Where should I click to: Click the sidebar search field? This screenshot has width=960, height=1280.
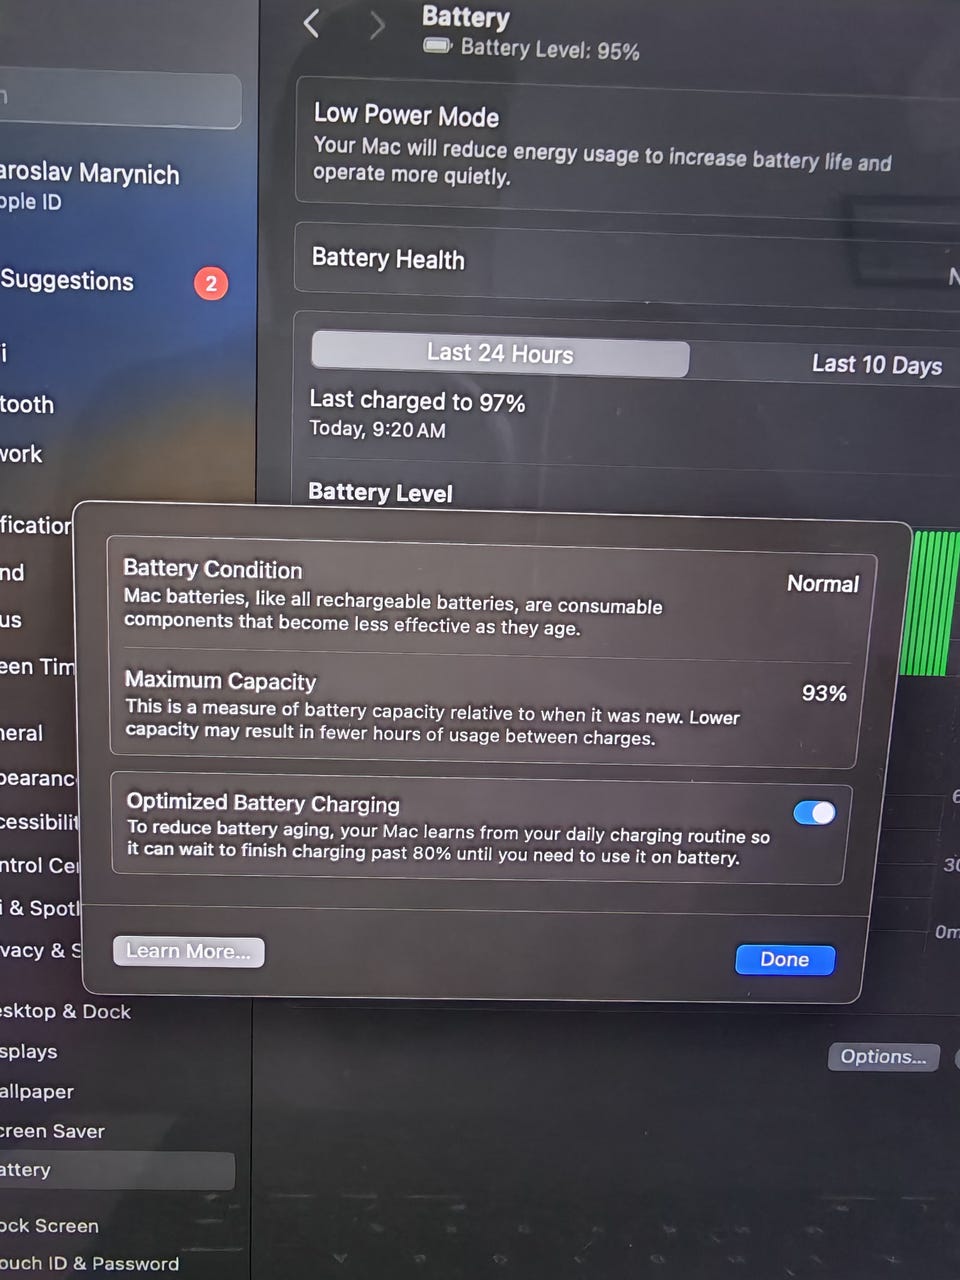coord(120,99)
